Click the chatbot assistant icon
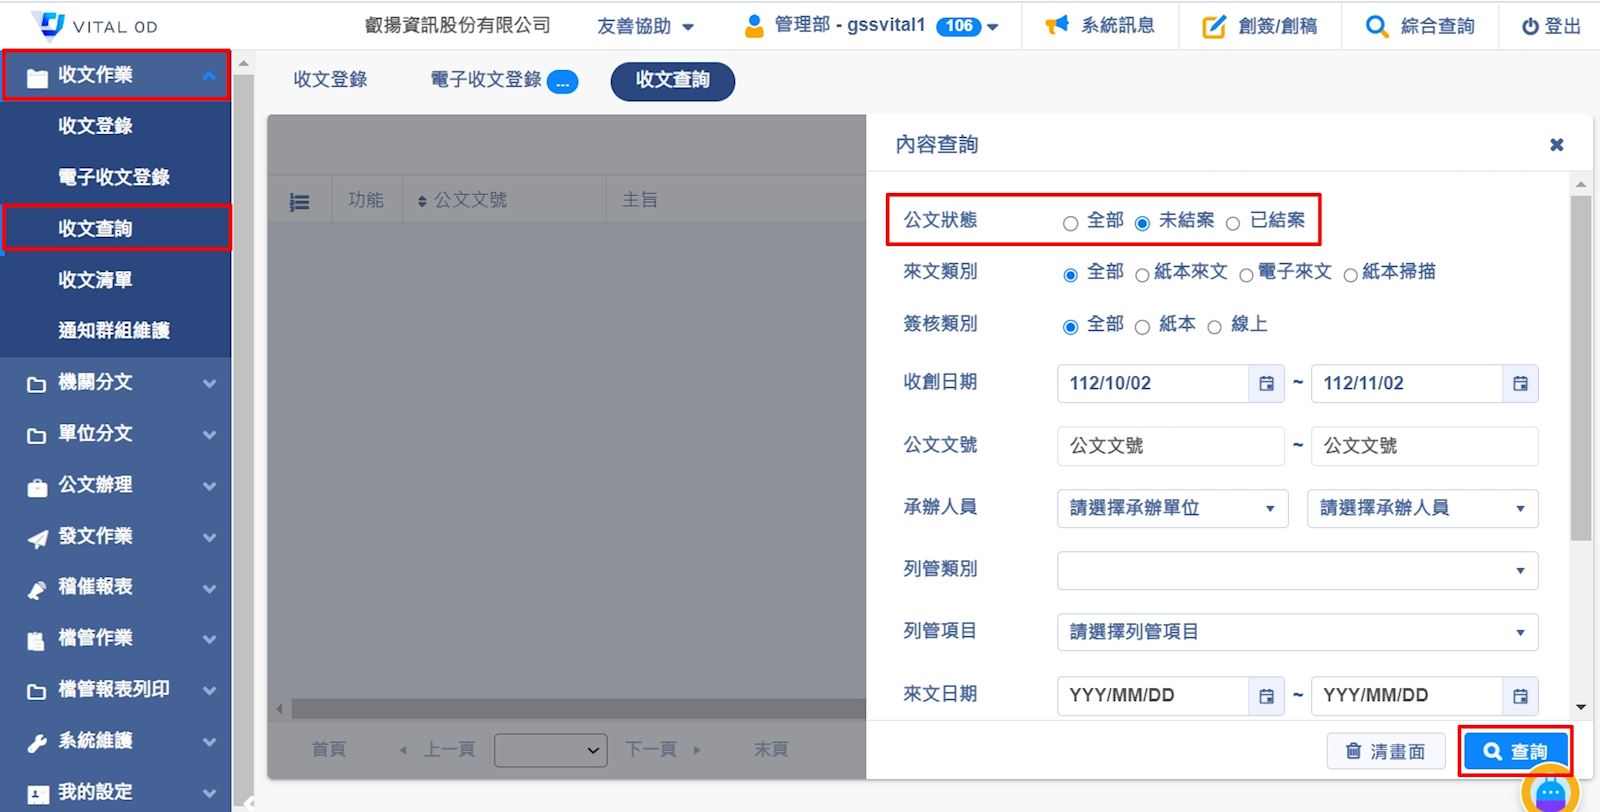This screenshot has width=1600, height=812. tap(1549, 792)
